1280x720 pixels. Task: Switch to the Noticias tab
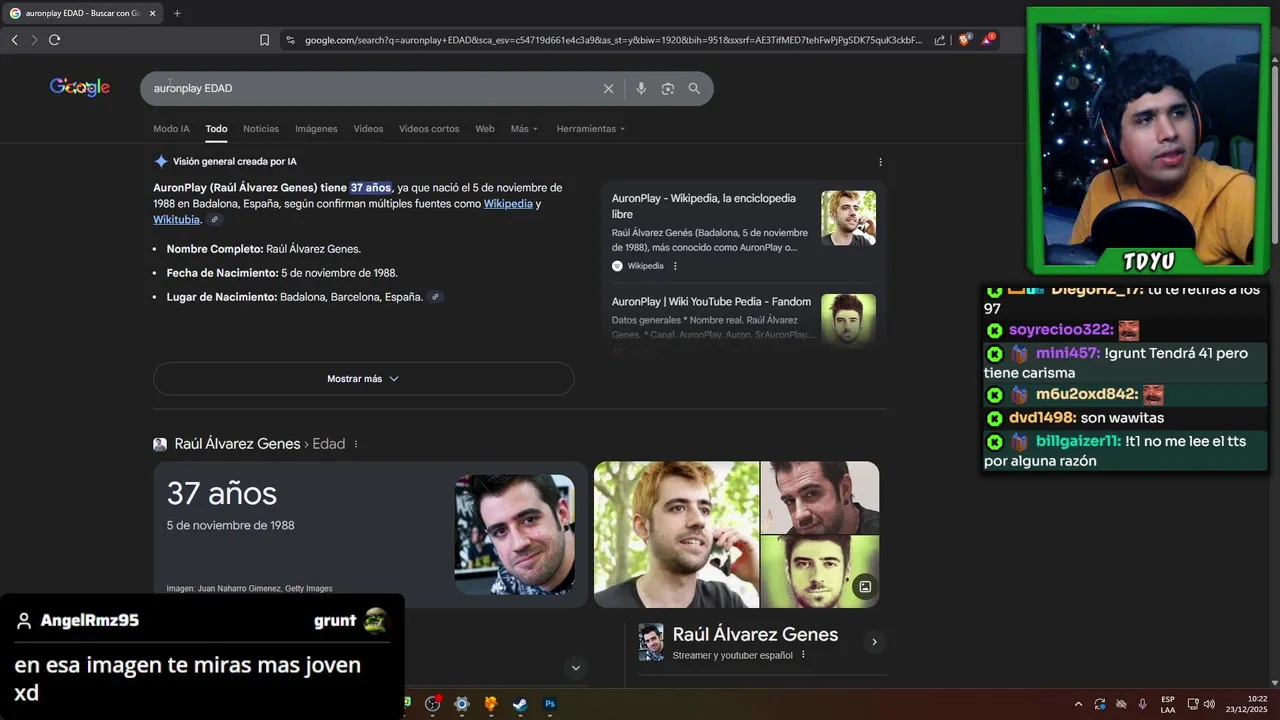point(261,129)
